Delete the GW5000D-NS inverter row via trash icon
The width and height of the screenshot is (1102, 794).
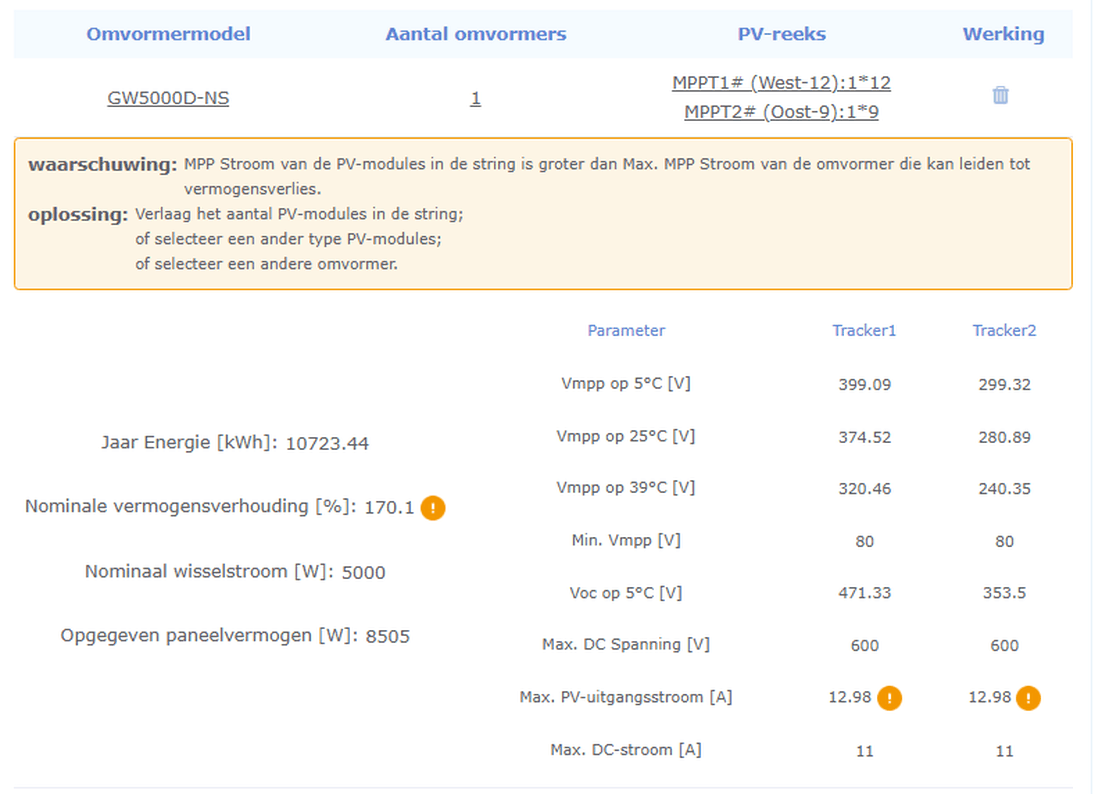[x=1000, y=95]
